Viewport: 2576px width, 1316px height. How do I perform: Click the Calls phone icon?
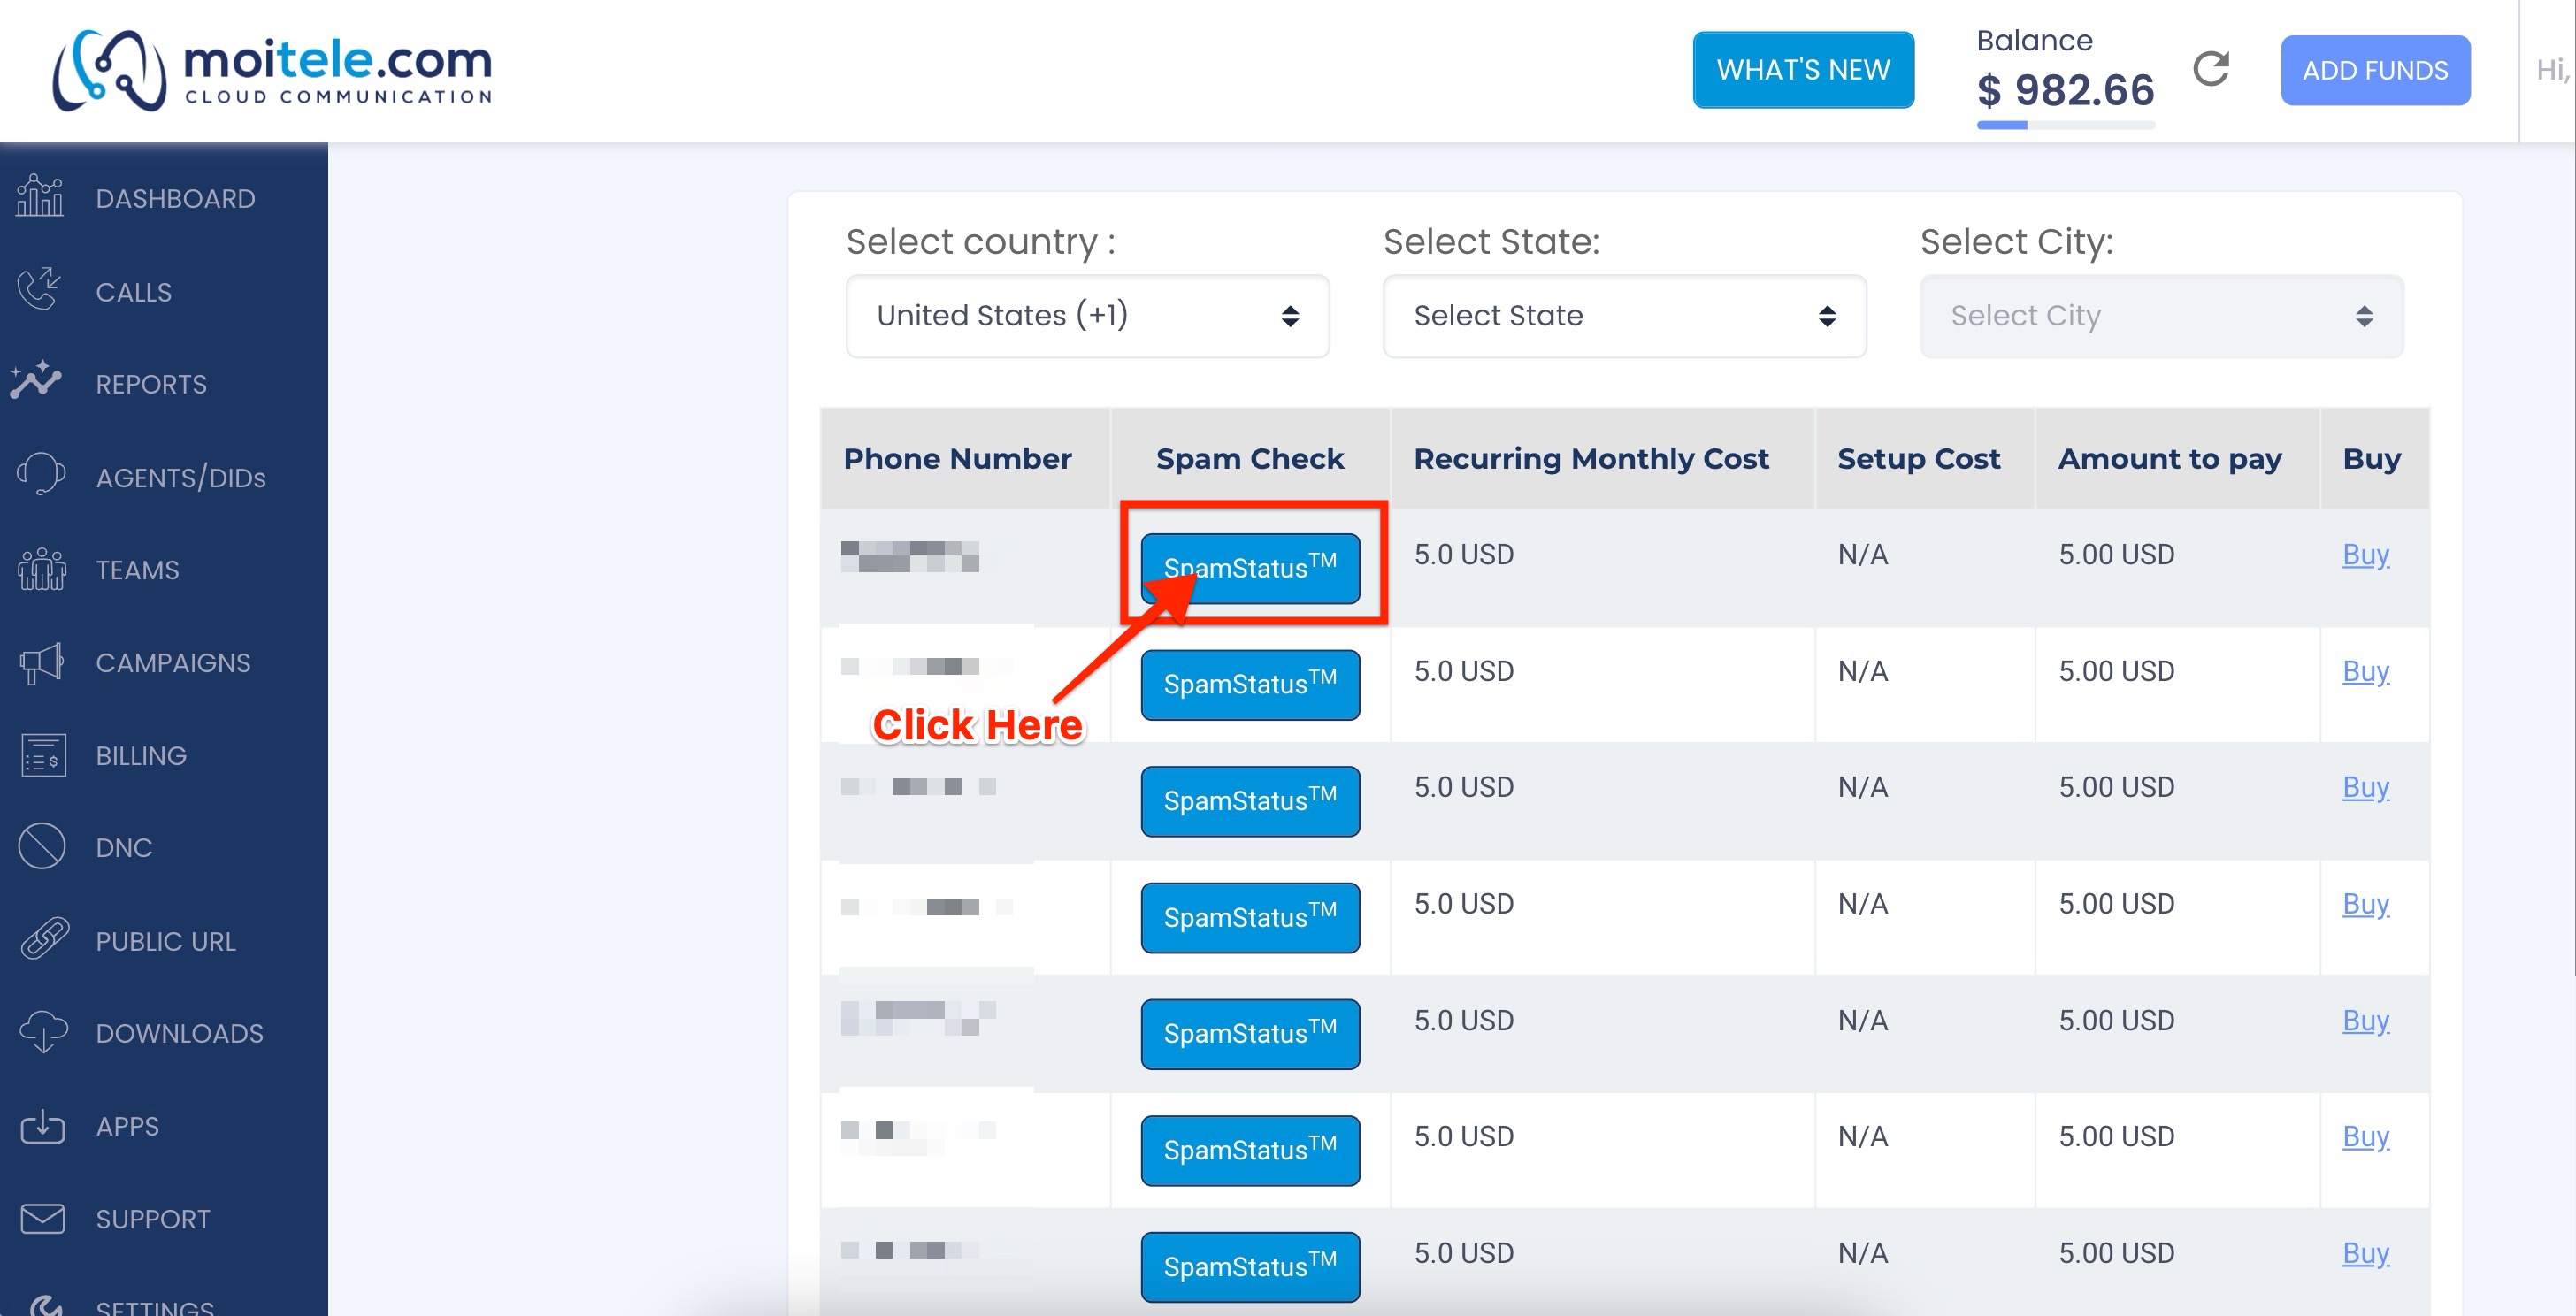click(x=40, y=290)
